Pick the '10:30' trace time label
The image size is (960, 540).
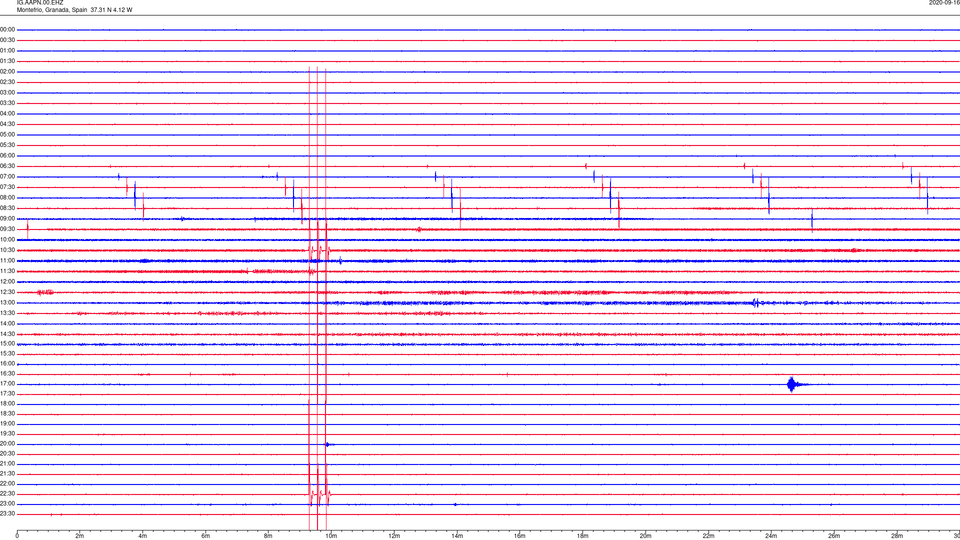pos(7,250)
